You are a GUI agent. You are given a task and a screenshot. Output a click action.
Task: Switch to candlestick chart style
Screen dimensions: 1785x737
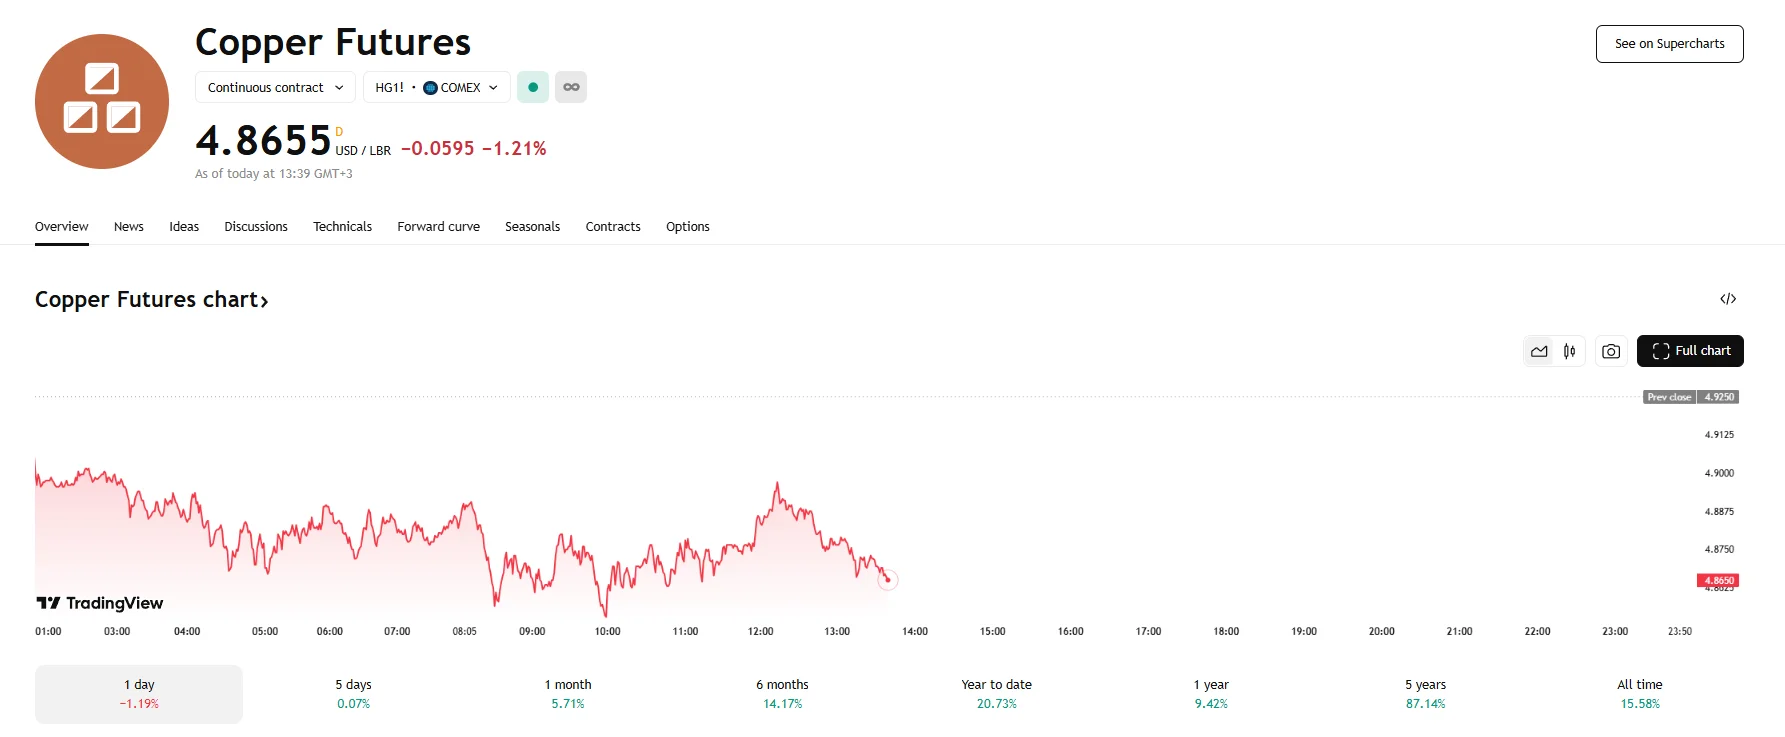pyautogui.click(x=1570, y=351)
